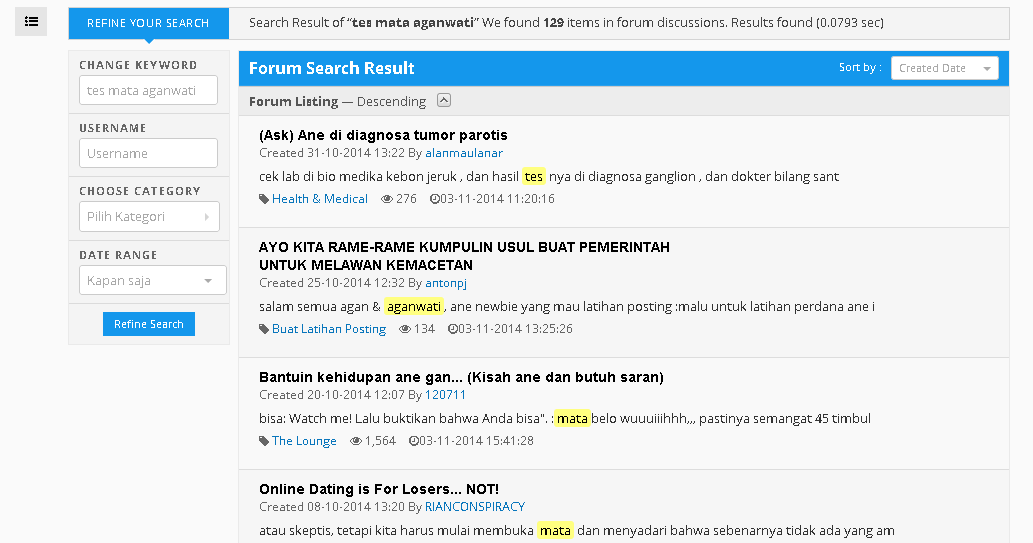
Task: Open thread Online Dating is For Losers... NOT!
Action: click(379, 489)
